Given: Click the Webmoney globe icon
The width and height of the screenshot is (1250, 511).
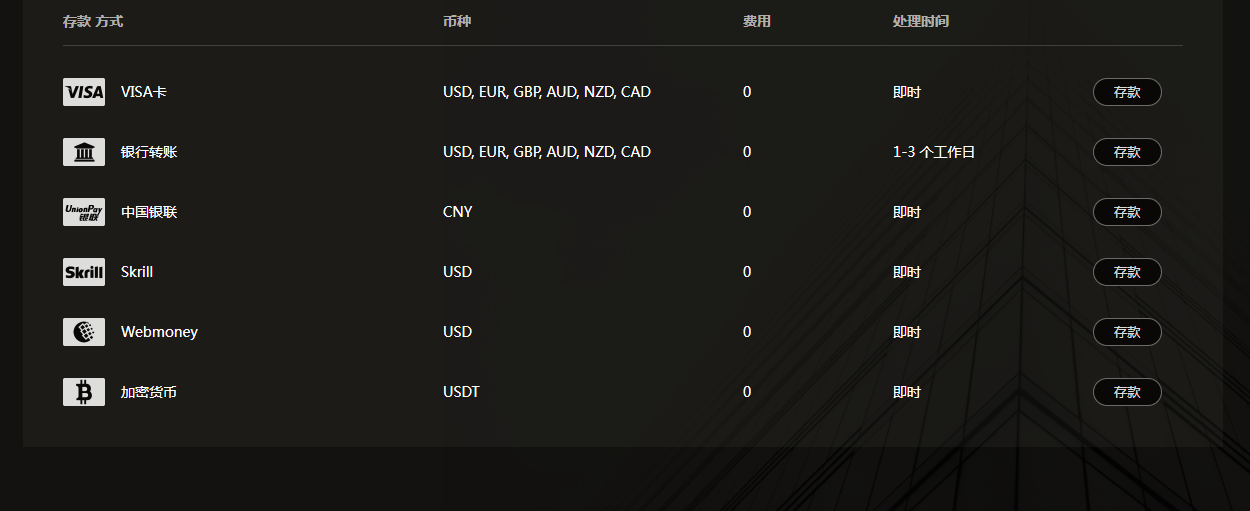Looking at the screenshot, I should tap(84, 332).
